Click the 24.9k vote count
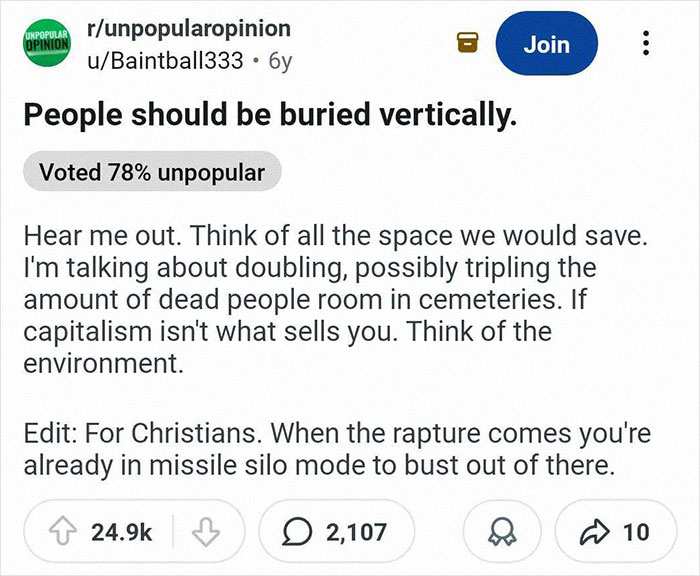This screenshot has width=700, height=576. pyautogui.click(x=122, y=532)
